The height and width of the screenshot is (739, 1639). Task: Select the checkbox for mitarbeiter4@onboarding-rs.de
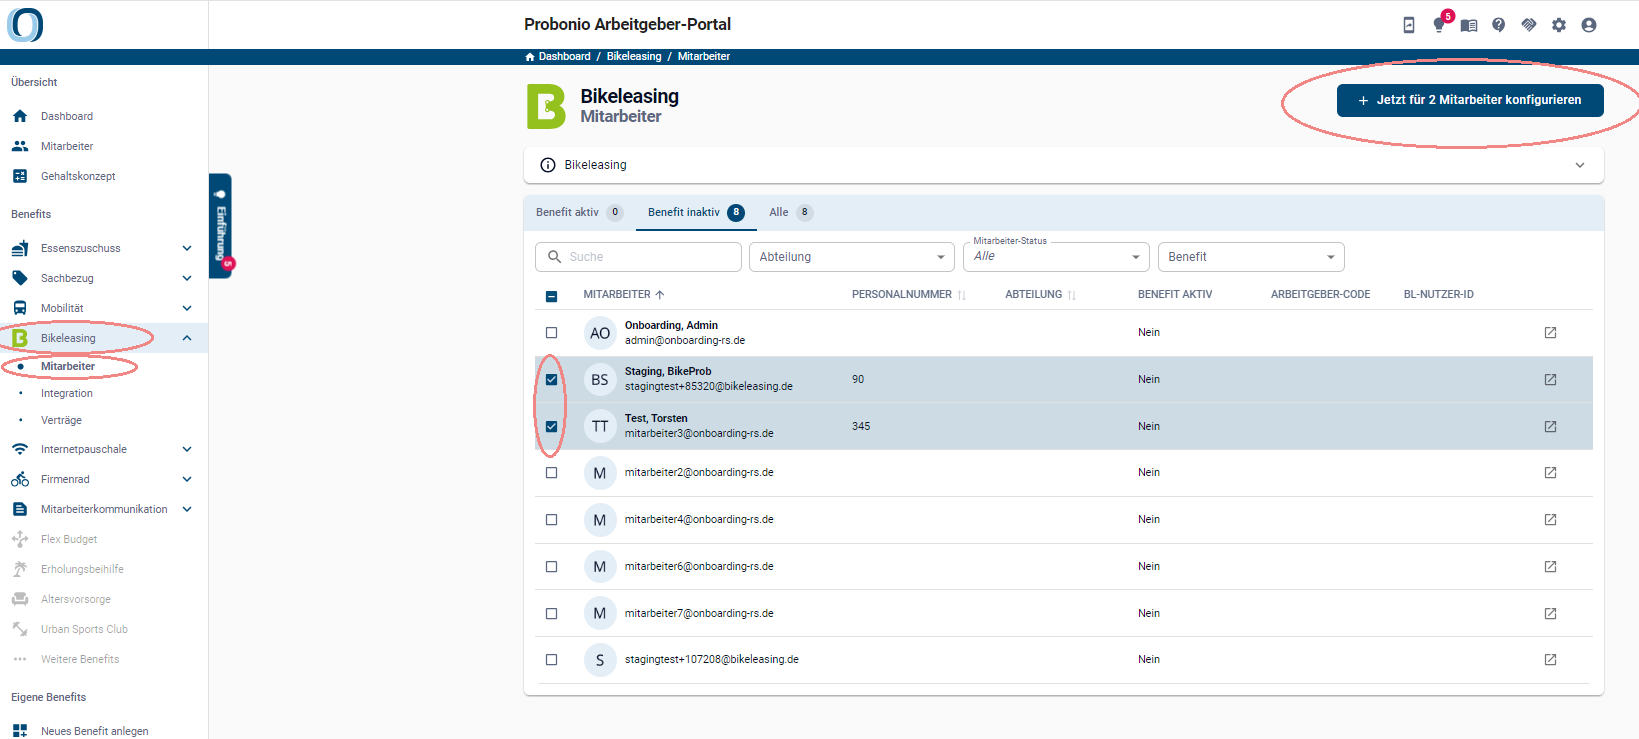coord(551,520)
